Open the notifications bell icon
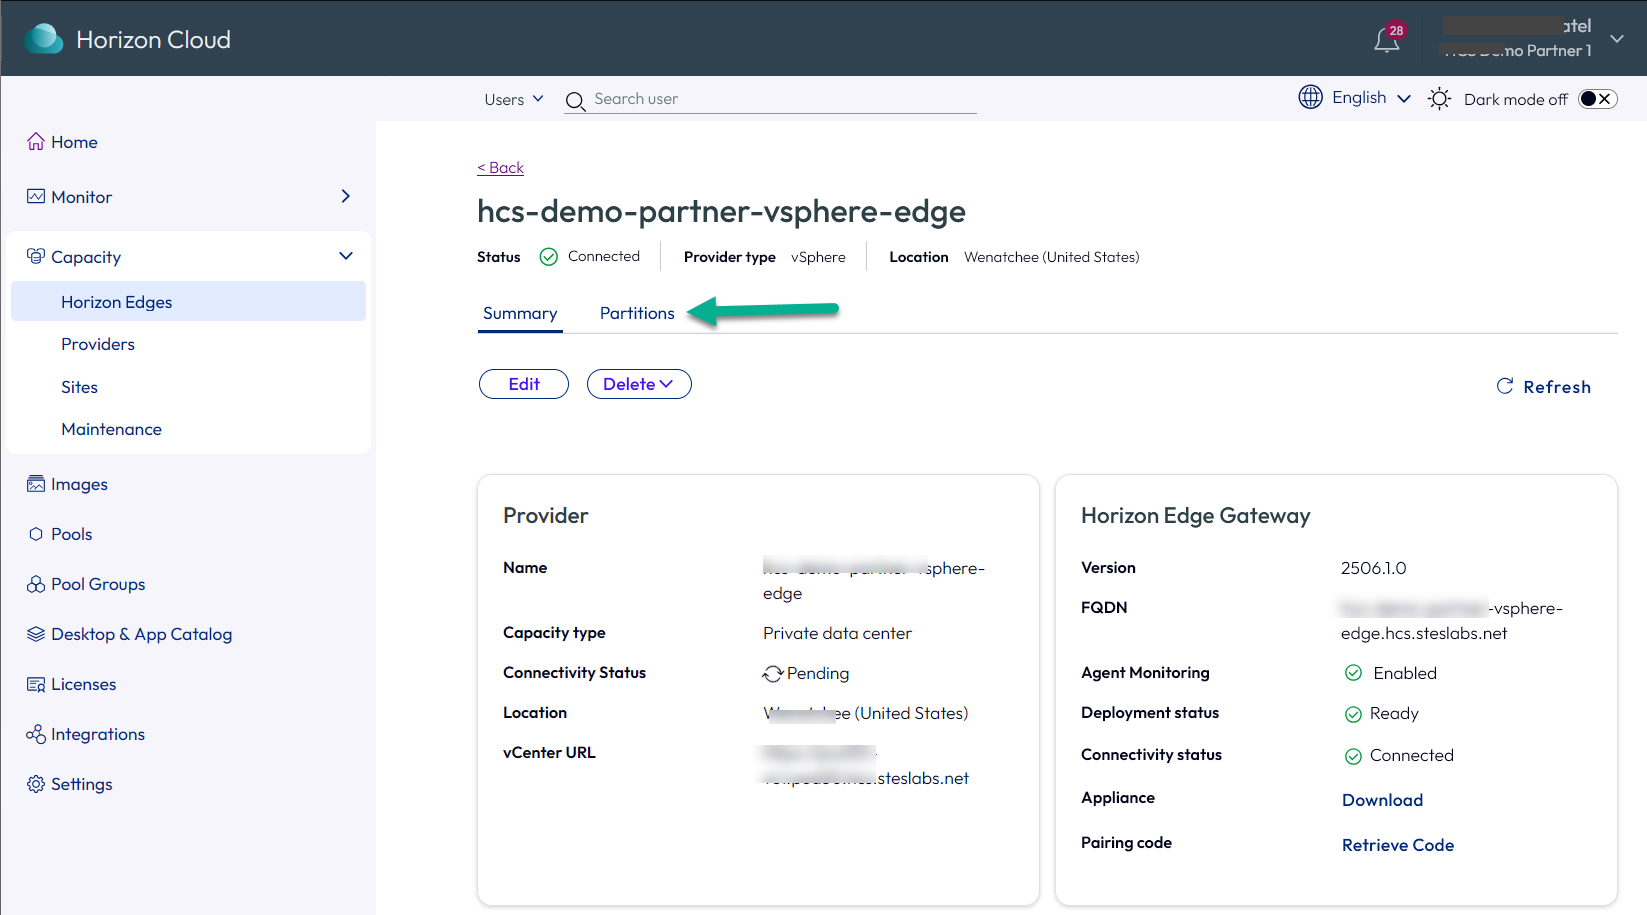The width and height of the screenshot is (1647, 915). point(1386,40)
